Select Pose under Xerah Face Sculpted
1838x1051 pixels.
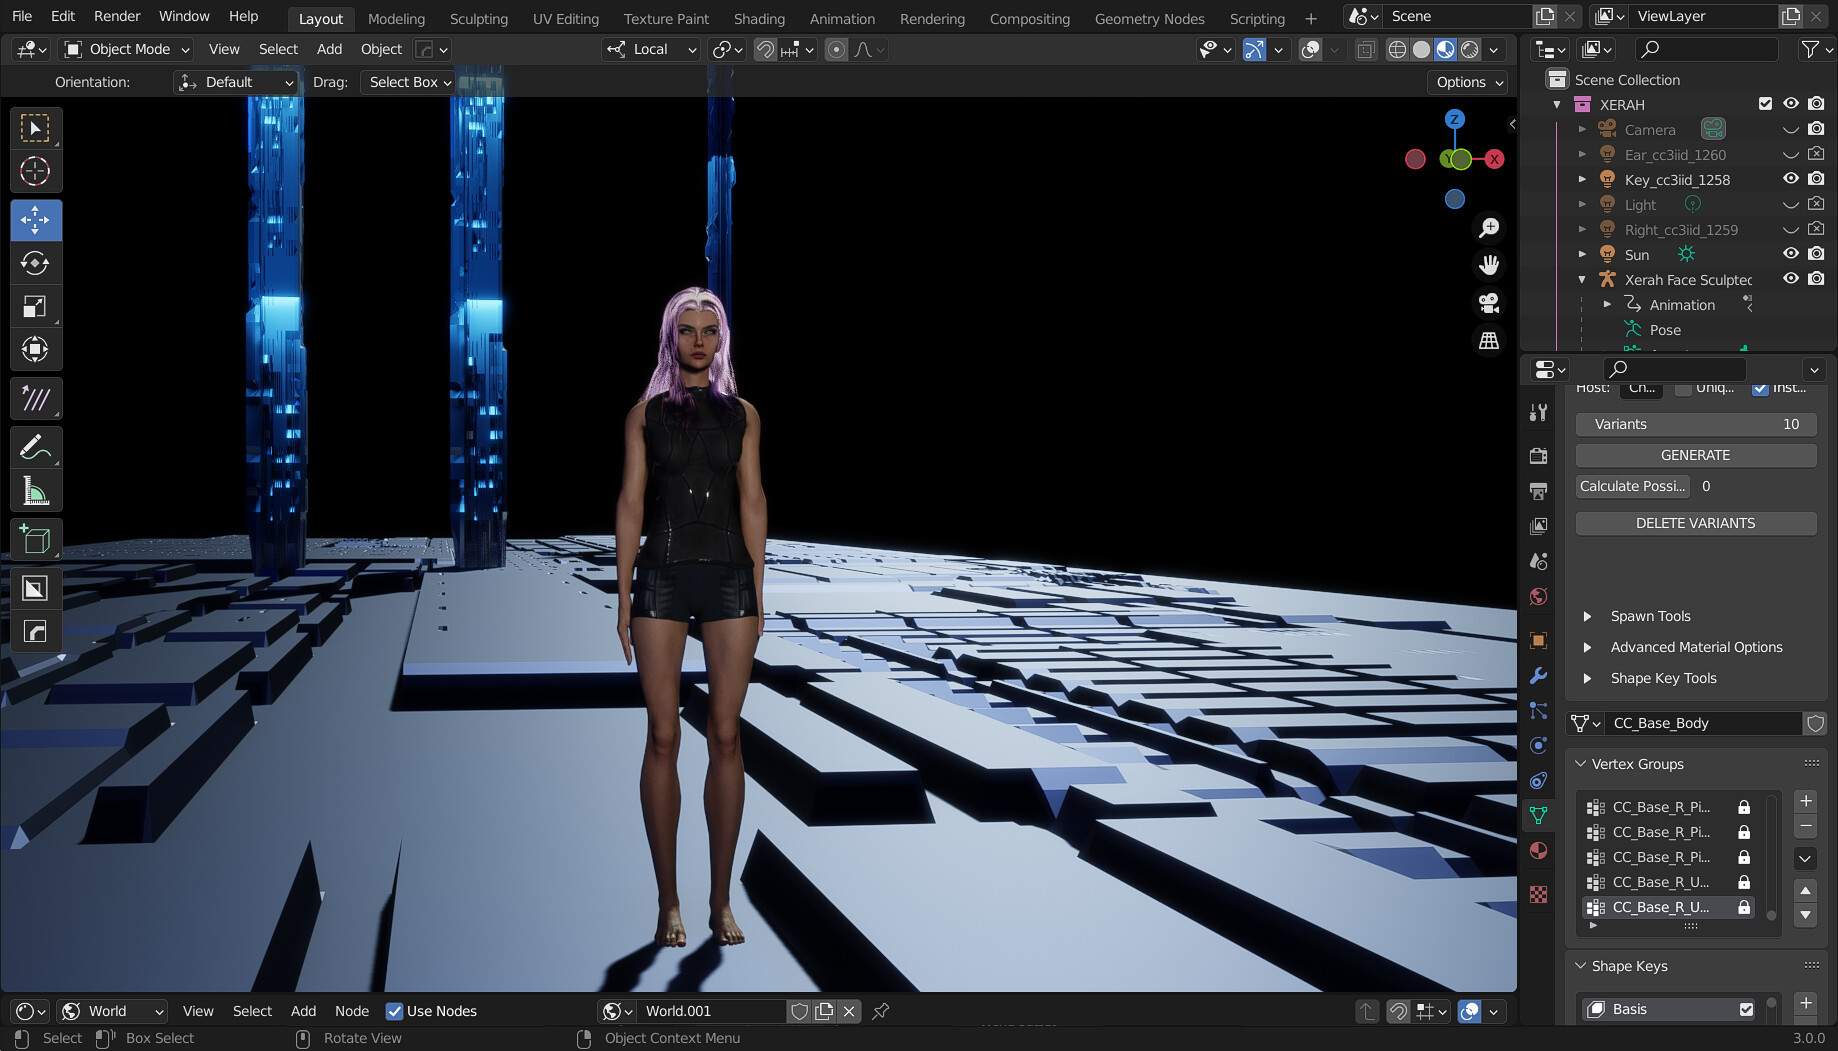click(x=1665, y=329)
